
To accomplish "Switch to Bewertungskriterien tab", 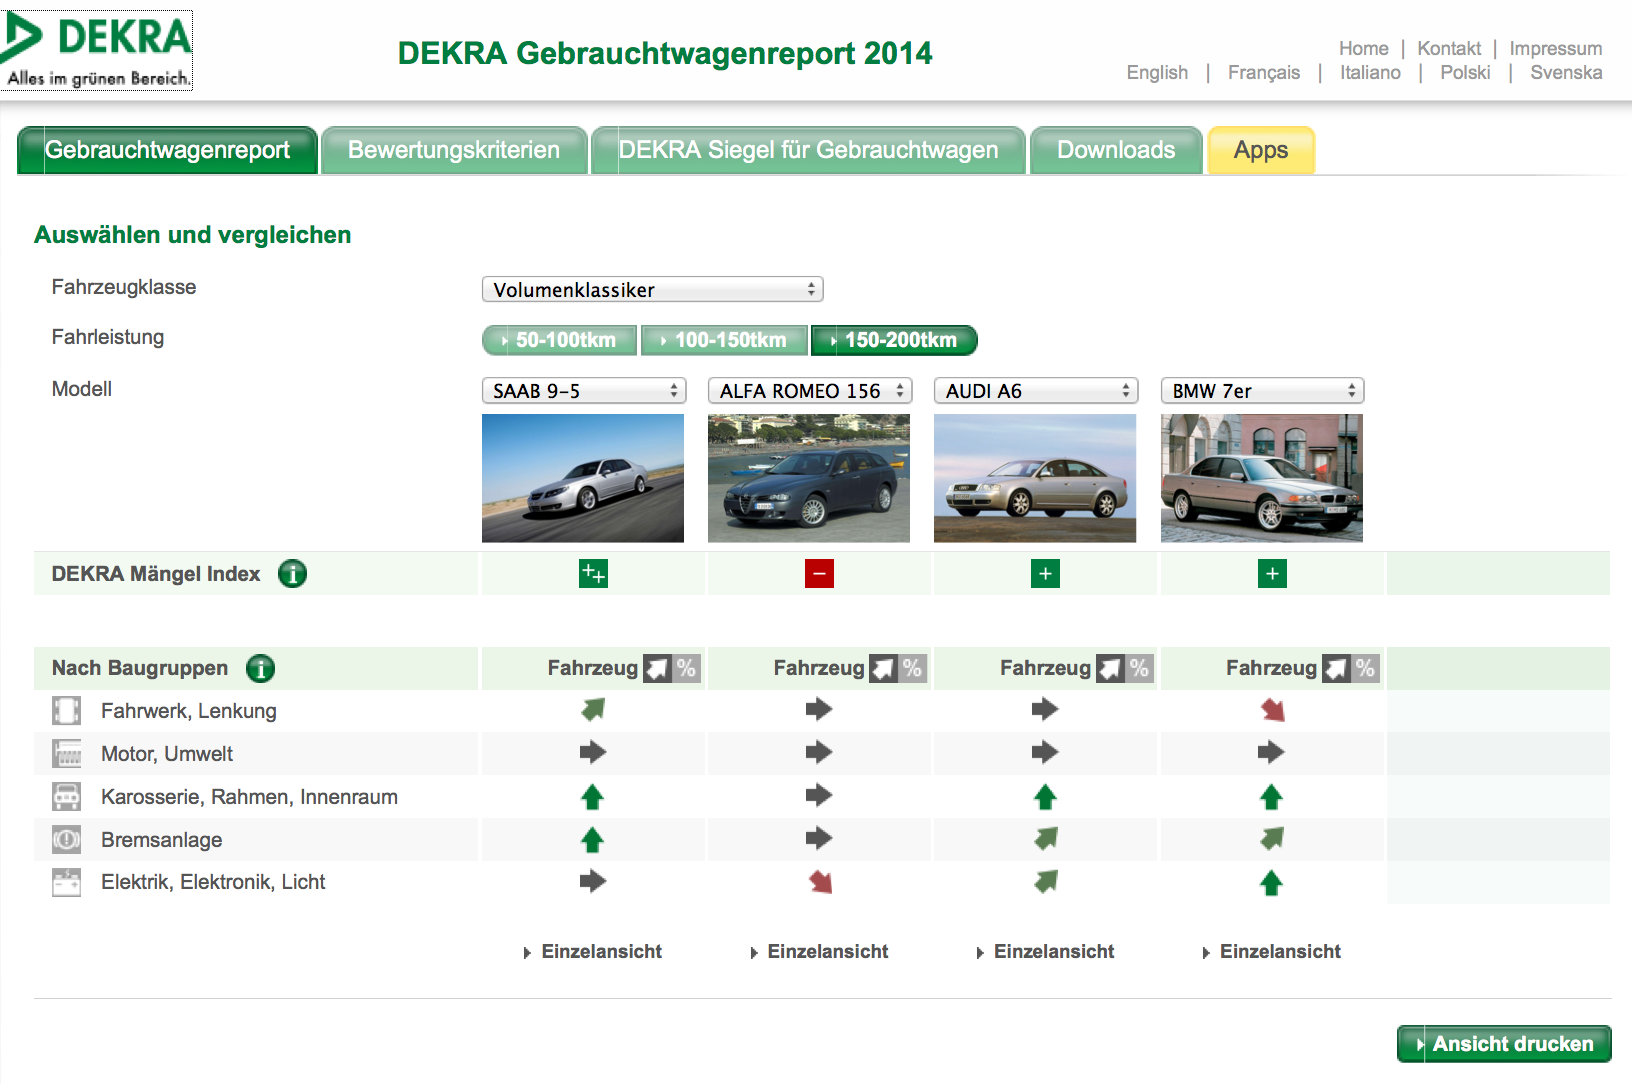I will (x=454, y=150).
